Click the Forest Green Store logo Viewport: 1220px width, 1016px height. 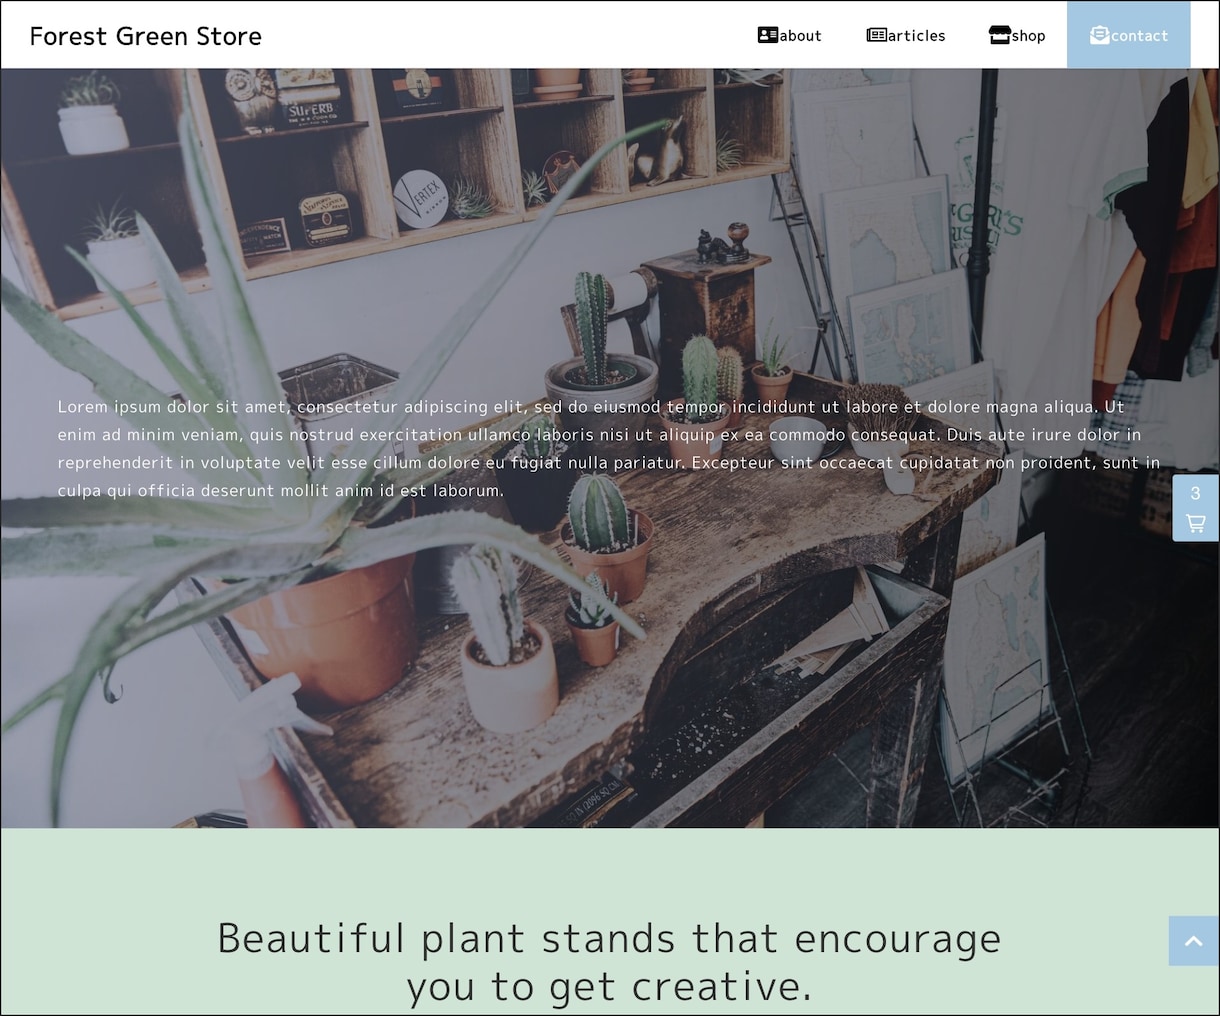point(146,36)
